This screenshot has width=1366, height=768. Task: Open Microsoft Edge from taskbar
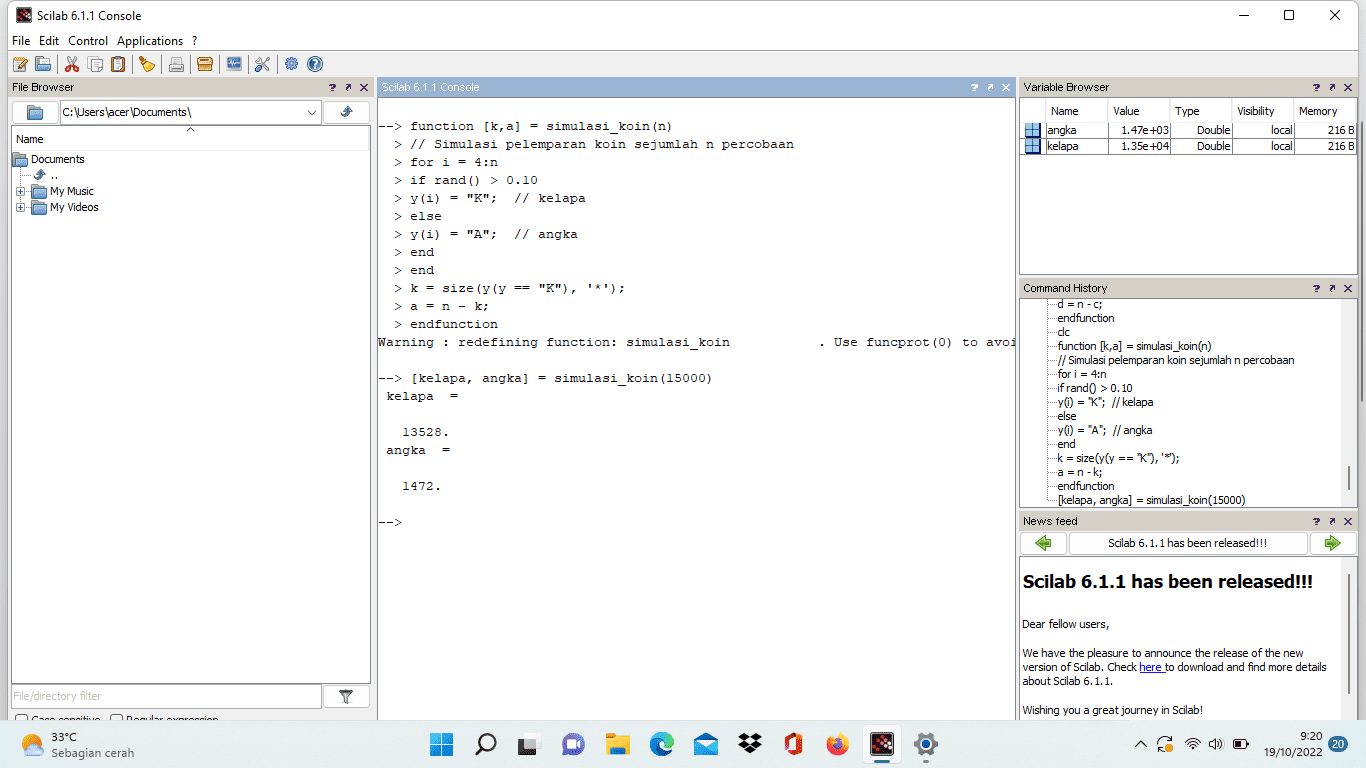coord(662,744)
